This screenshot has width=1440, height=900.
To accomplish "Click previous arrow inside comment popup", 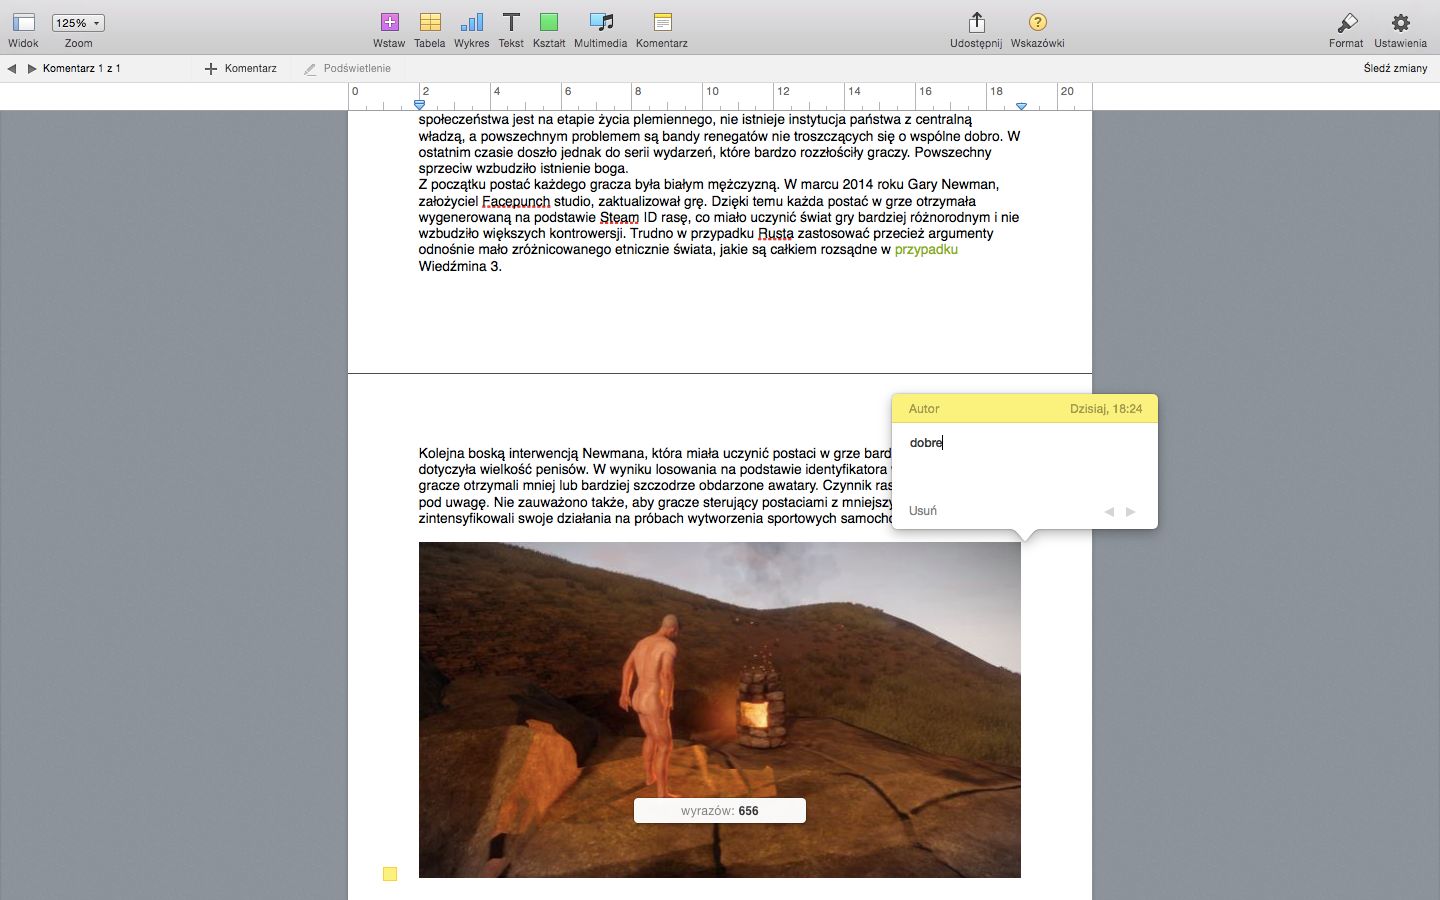I will pos(1109,512).
